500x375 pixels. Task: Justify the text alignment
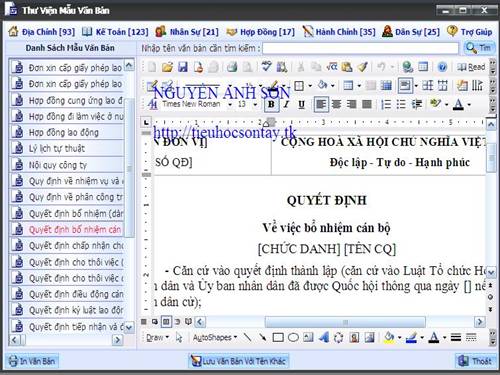(367, 104)
